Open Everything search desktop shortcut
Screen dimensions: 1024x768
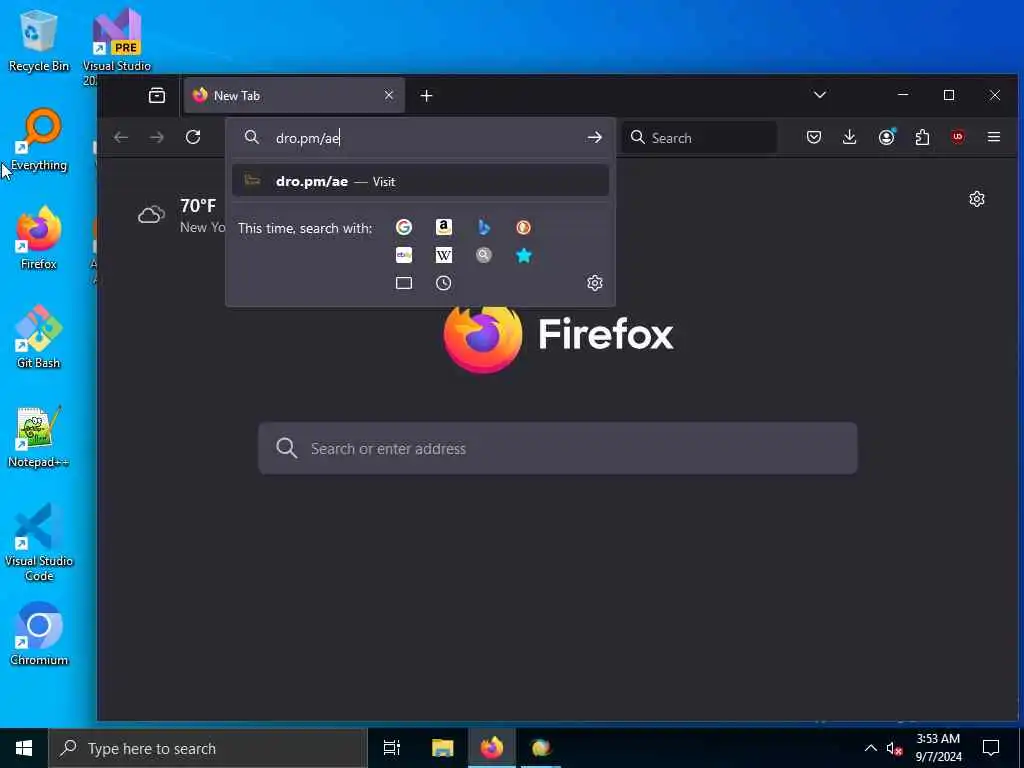39,140
